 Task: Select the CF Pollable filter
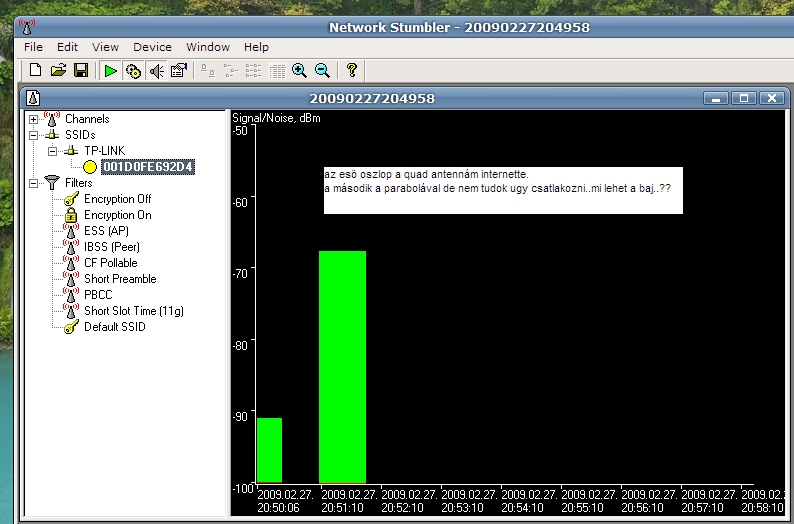[111, 263]
